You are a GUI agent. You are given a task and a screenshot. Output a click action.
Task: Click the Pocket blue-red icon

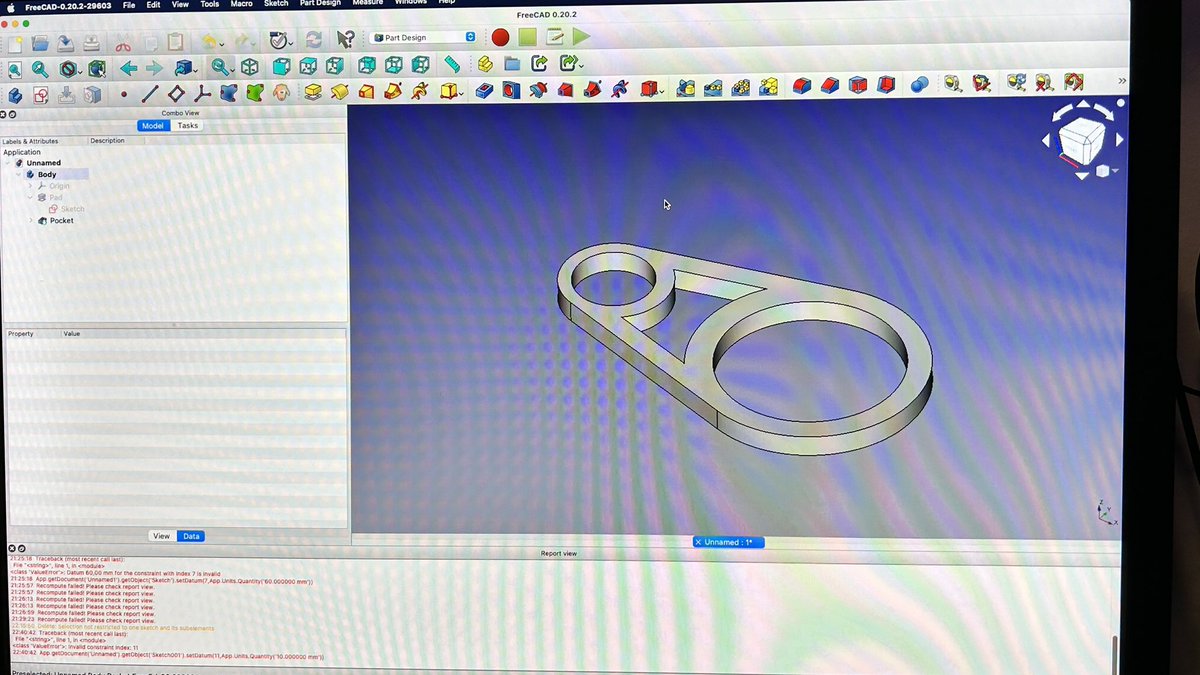coord(484,90)
